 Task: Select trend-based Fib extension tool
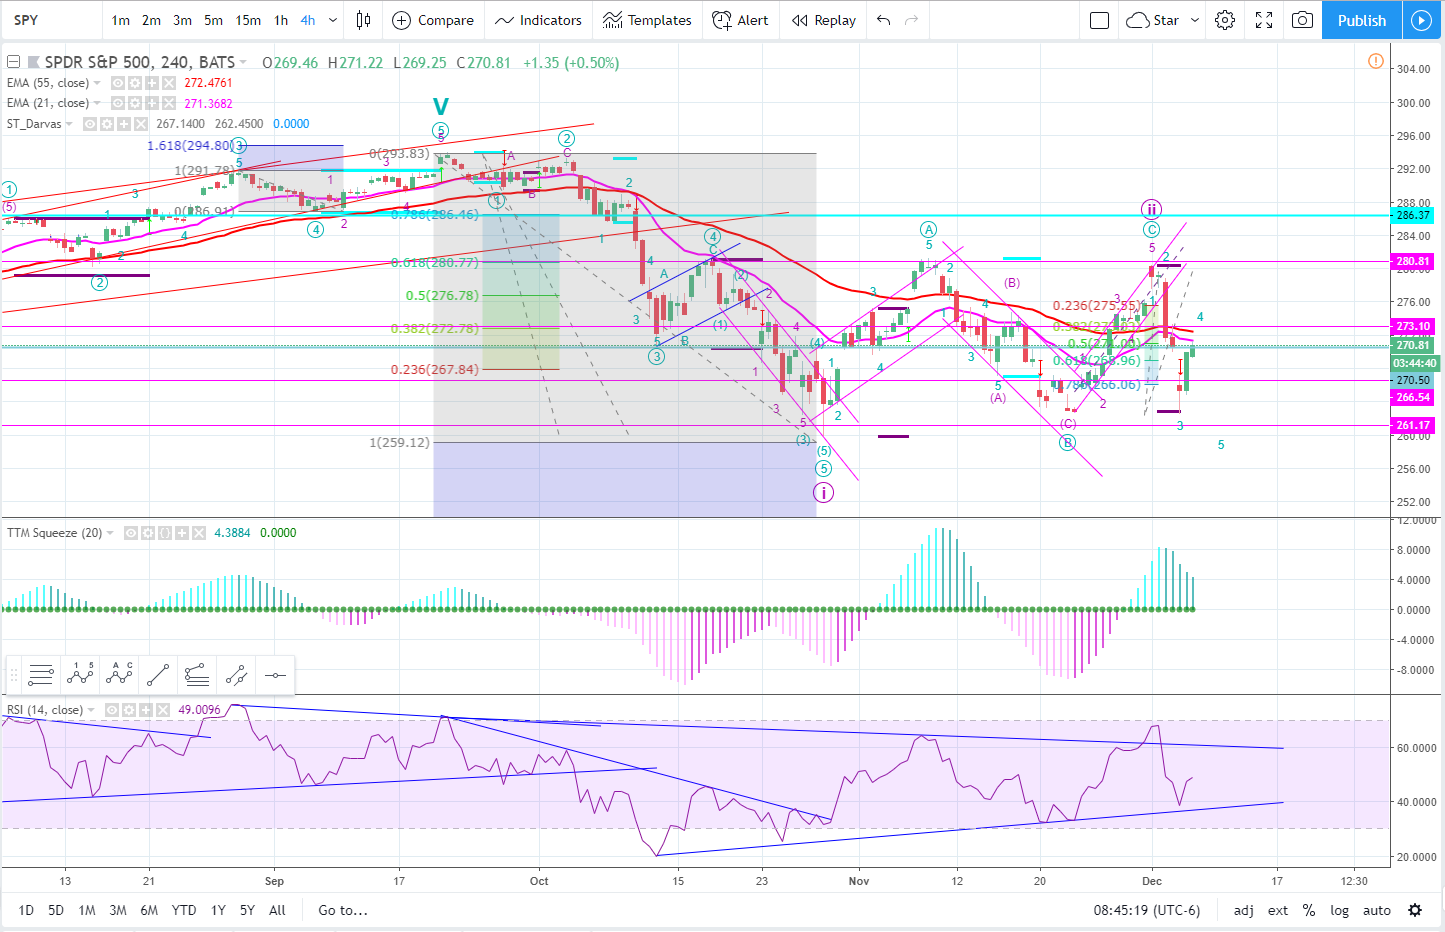[x=197, y=676]
